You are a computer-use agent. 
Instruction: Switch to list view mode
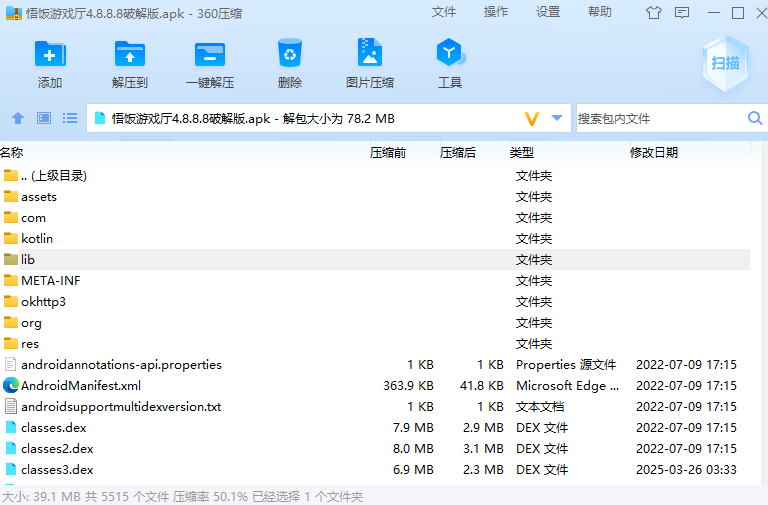pyautogui.click(x=70, y=118)
